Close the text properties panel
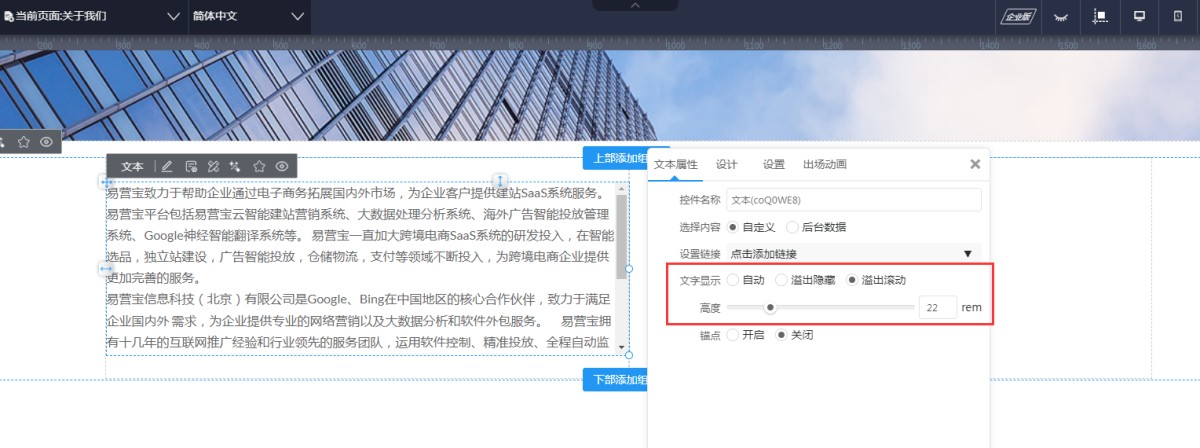The height and width of the screenshot is (448, 1200). pos(975,164)
